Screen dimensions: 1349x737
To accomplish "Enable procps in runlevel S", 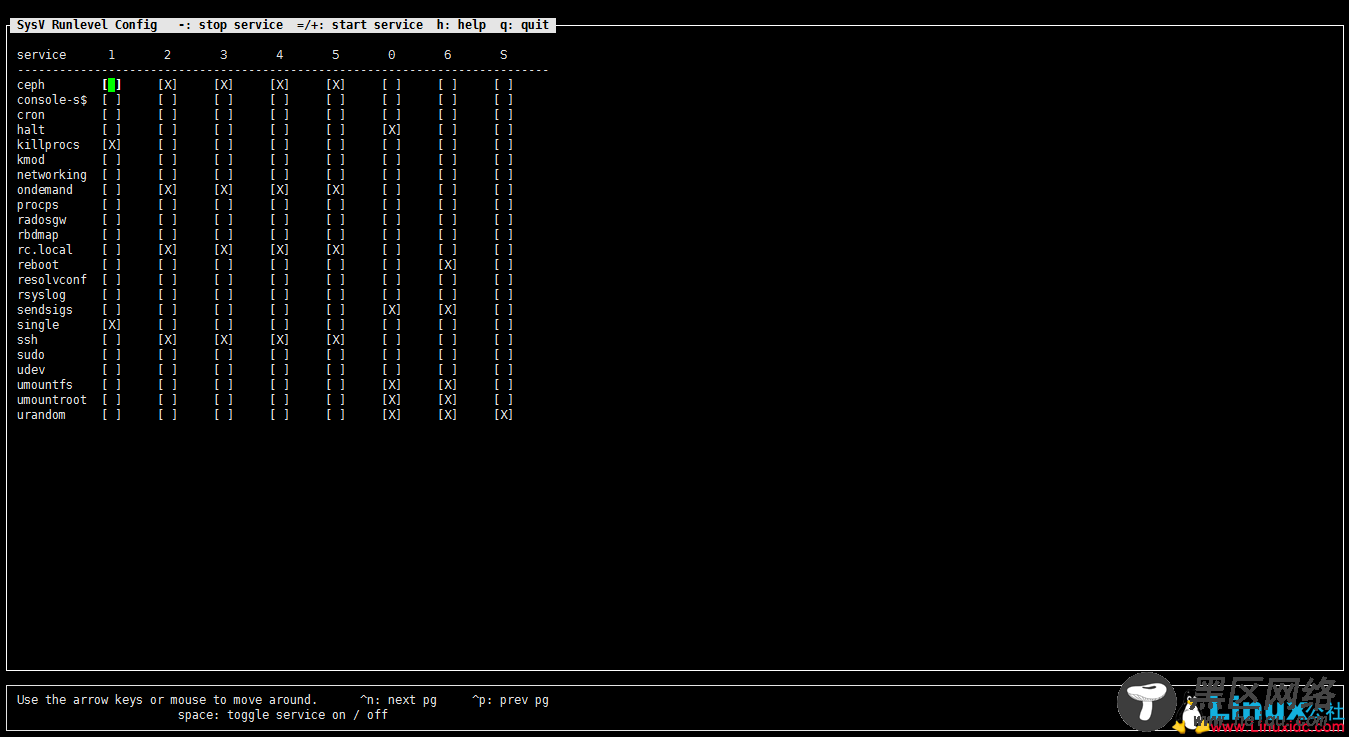I will [504, 205].
